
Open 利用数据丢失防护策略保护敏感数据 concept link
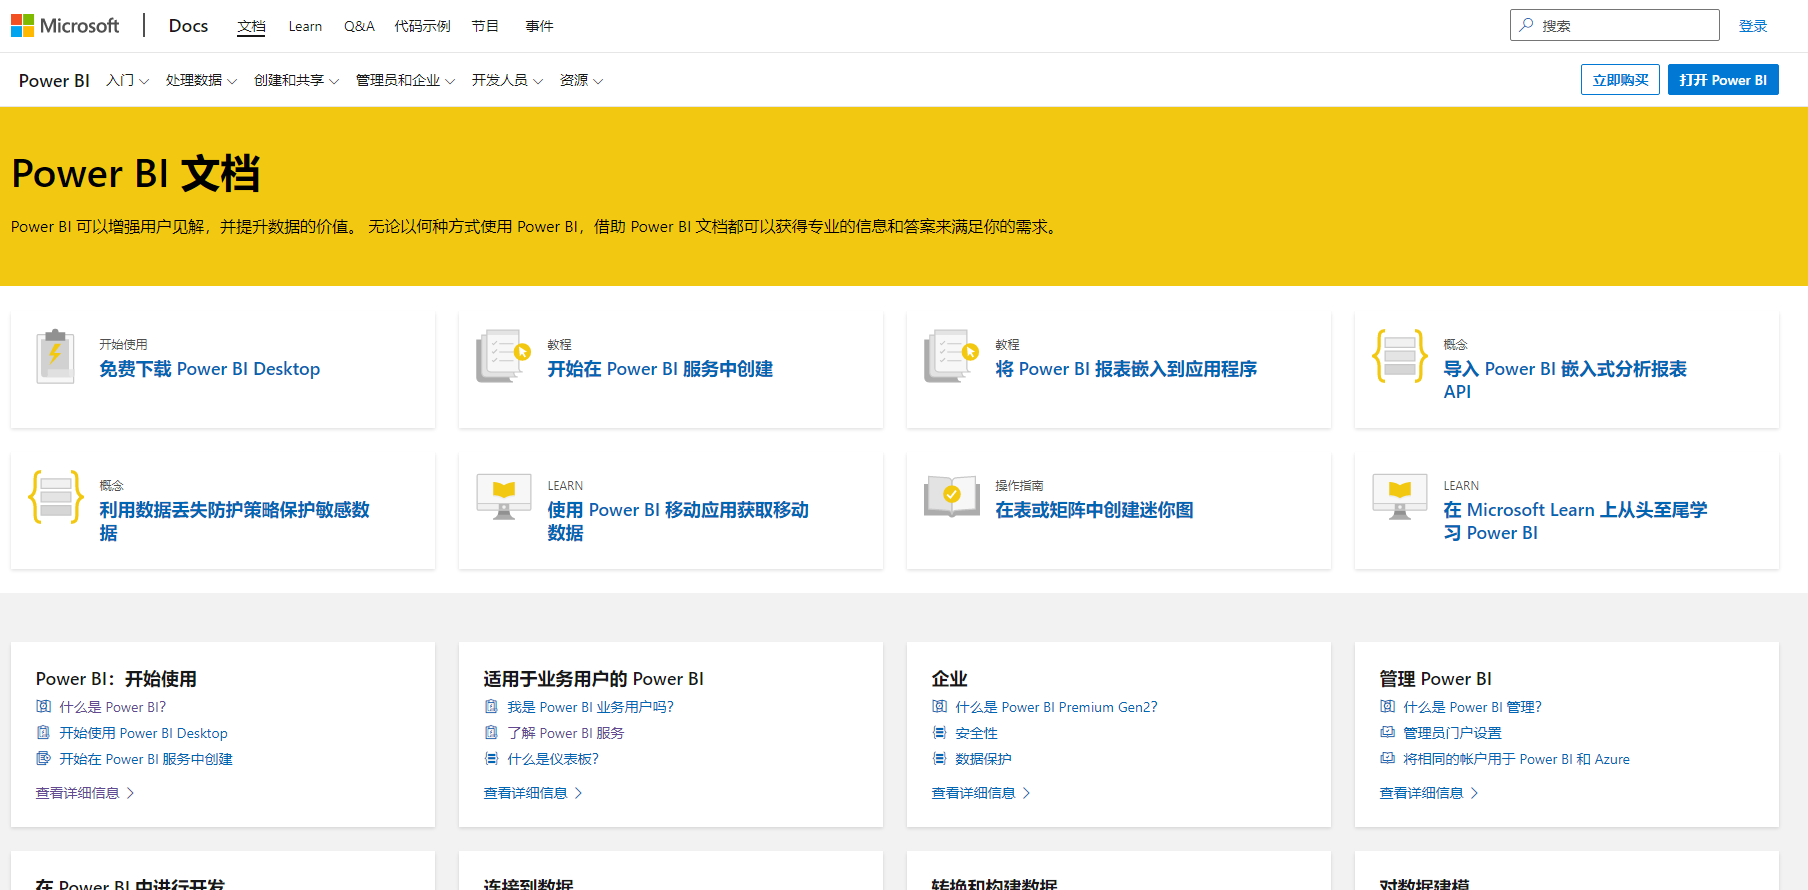pyautogui.click(x=234, y=521)
